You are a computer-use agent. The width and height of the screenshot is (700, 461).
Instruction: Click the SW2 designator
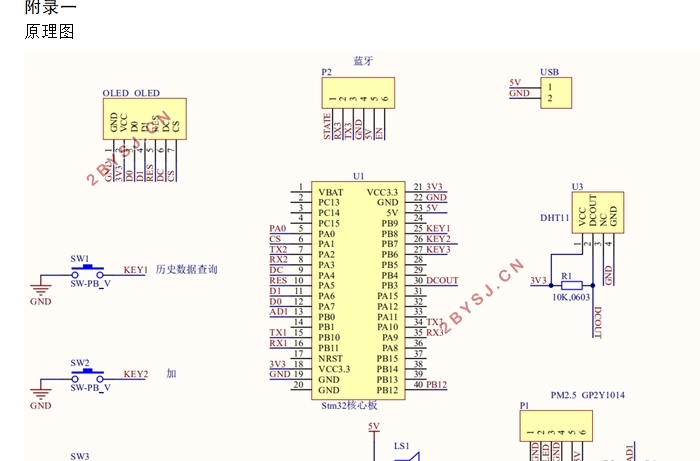tap(79, 363)
